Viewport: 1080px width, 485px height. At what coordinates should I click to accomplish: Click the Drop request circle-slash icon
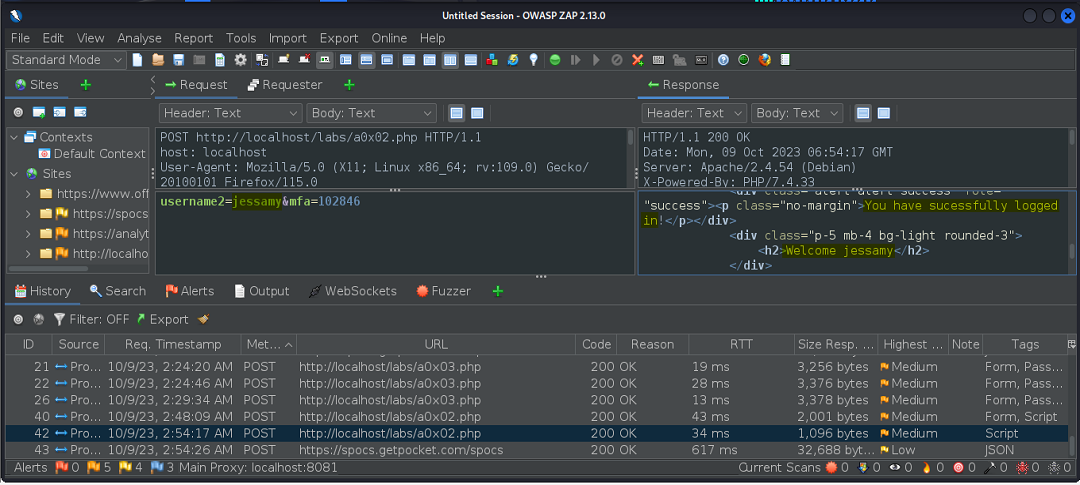[x=617, y=60]
